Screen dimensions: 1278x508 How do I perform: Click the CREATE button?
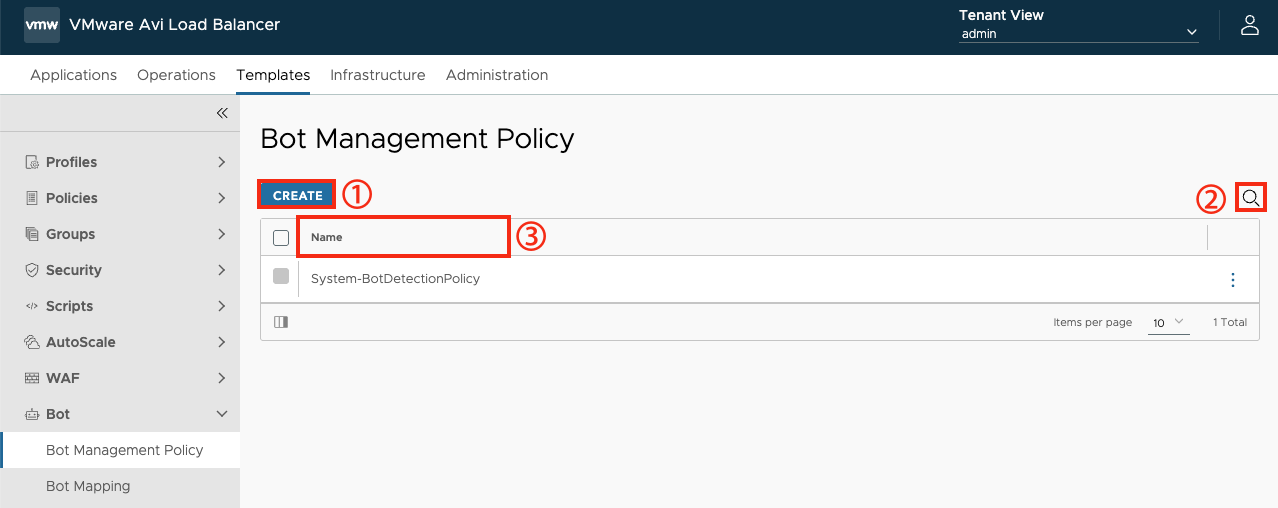[x=298, y=196]
